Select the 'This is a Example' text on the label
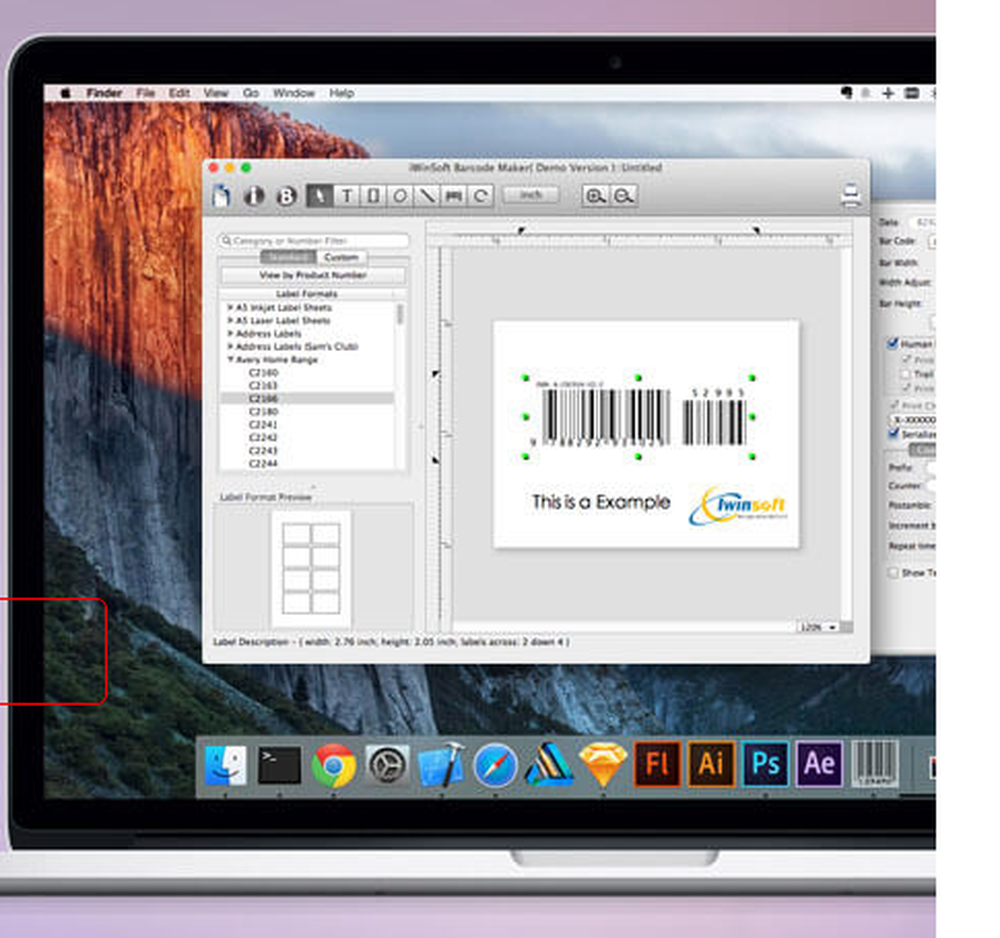The image size is (1000, 938). tap(601, 502)
